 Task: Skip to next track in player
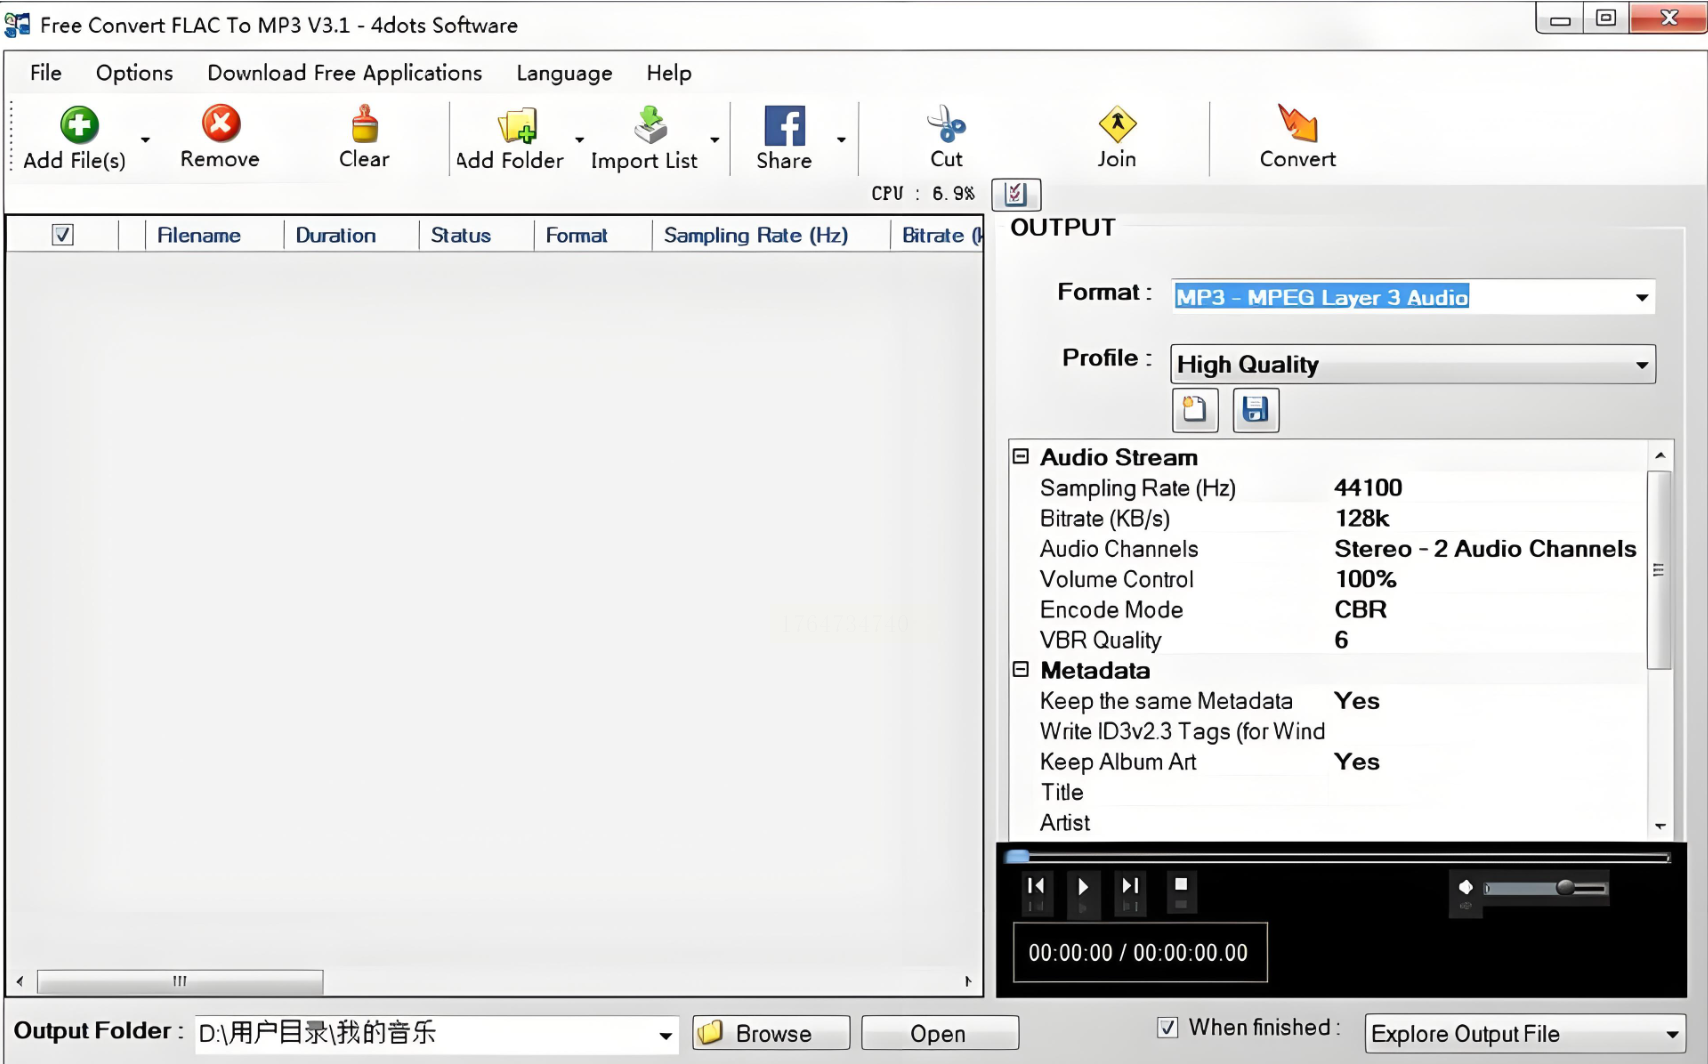coord(1130,886)
